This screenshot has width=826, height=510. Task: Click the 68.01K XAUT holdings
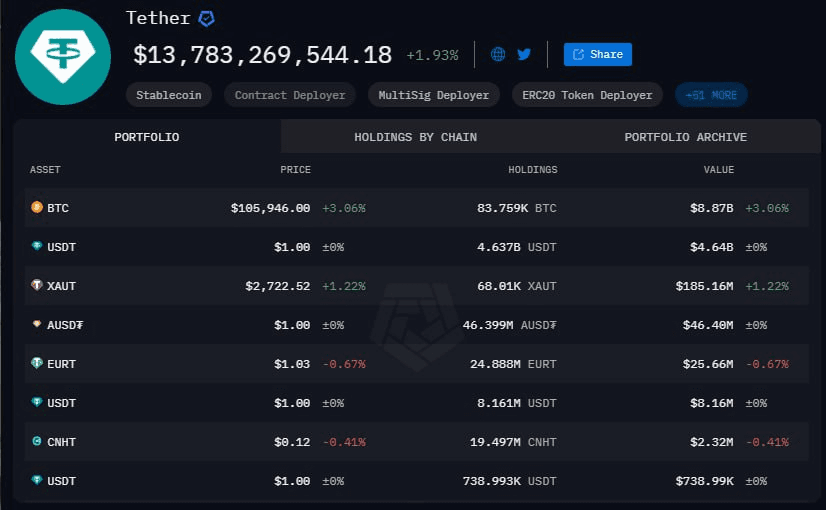517,286
